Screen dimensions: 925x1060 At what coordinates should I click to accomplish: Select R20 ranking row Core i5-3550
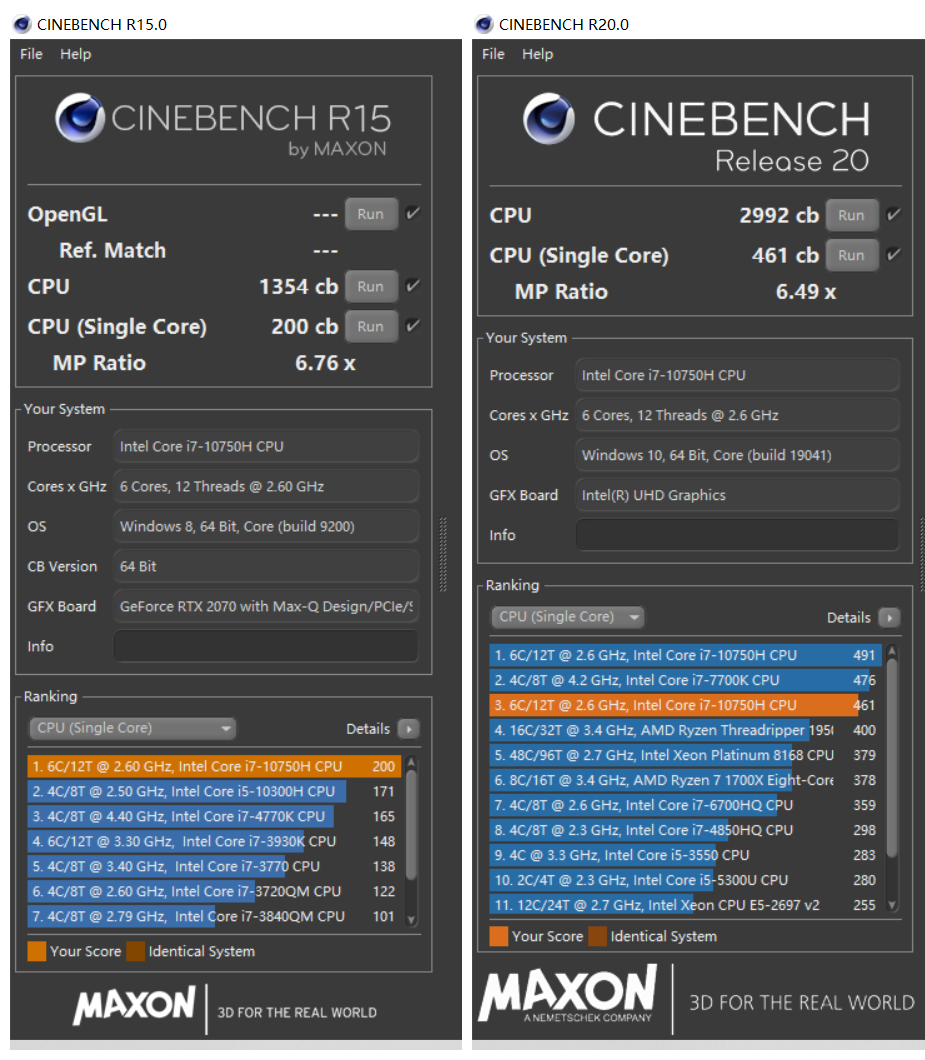[686, 855]
